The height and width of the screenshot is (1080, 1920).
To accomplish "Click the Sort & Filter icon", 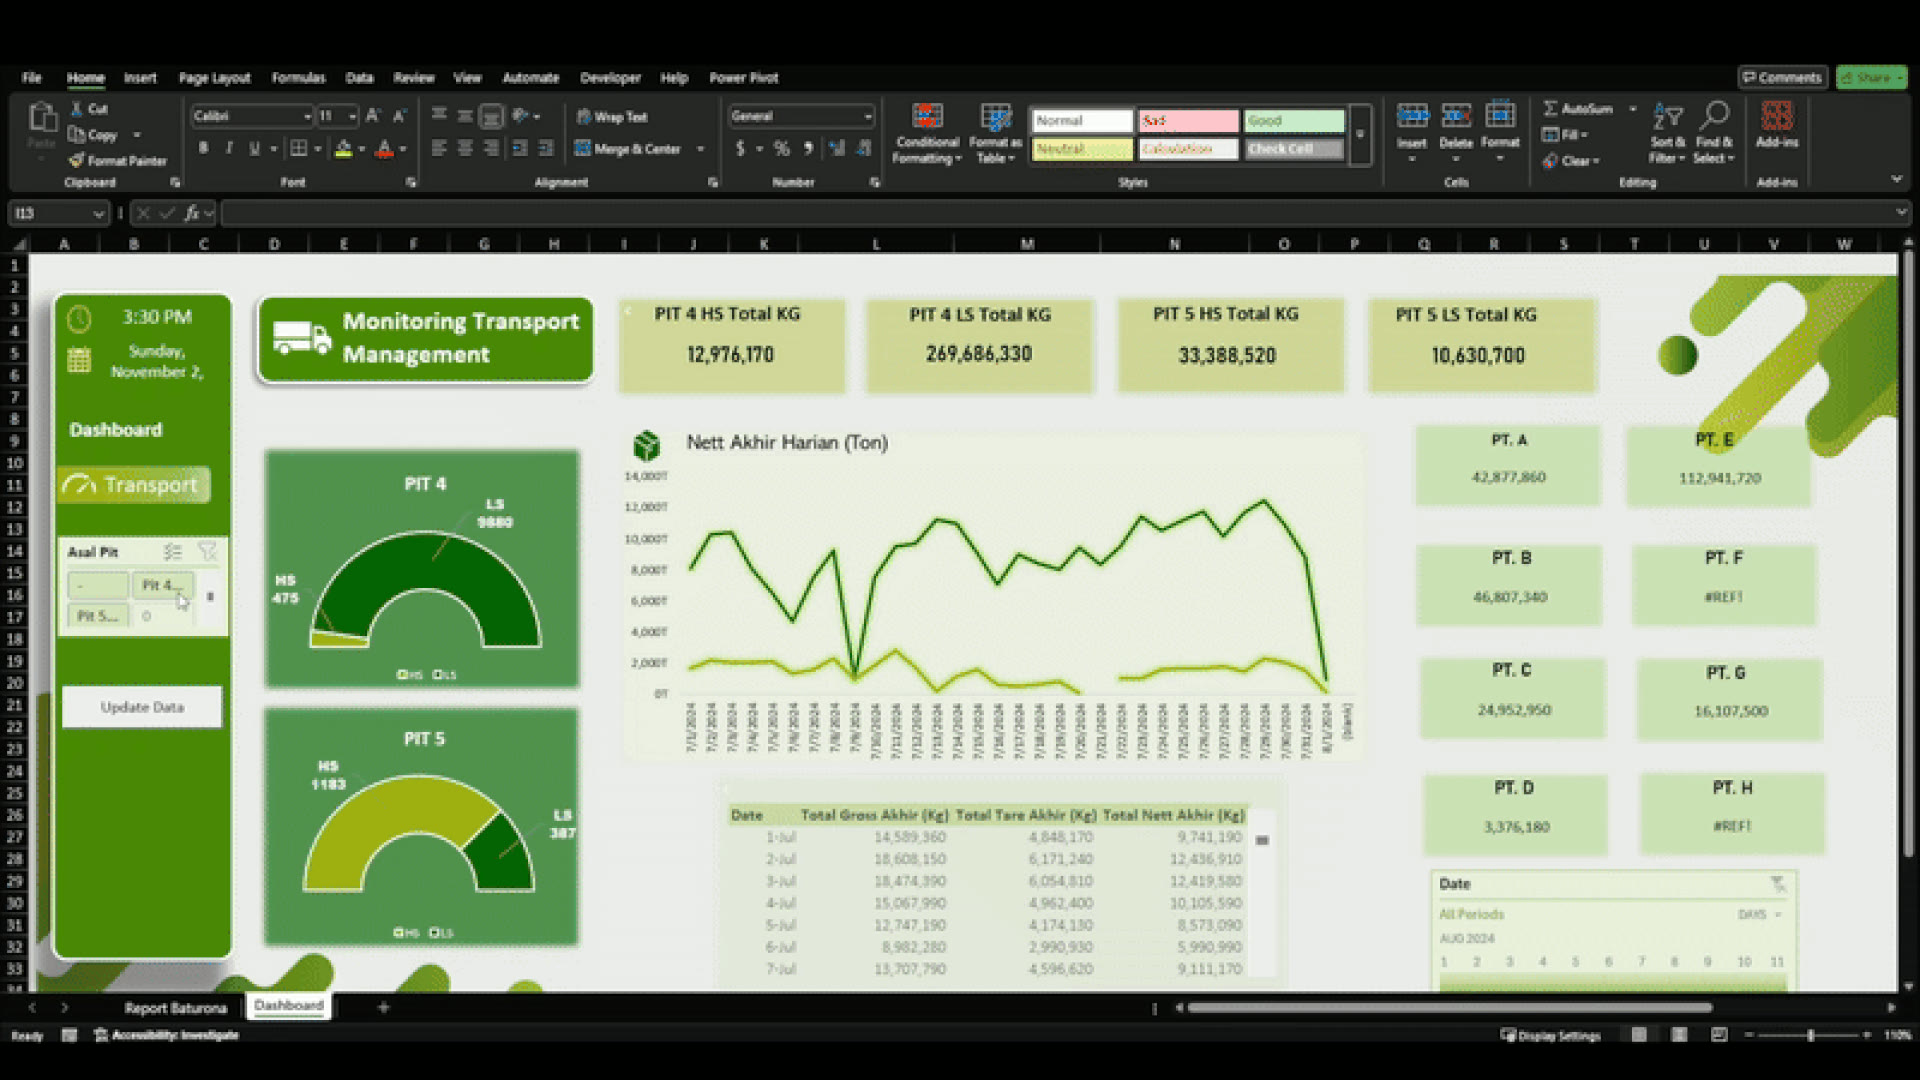I will pos(1667,117).
